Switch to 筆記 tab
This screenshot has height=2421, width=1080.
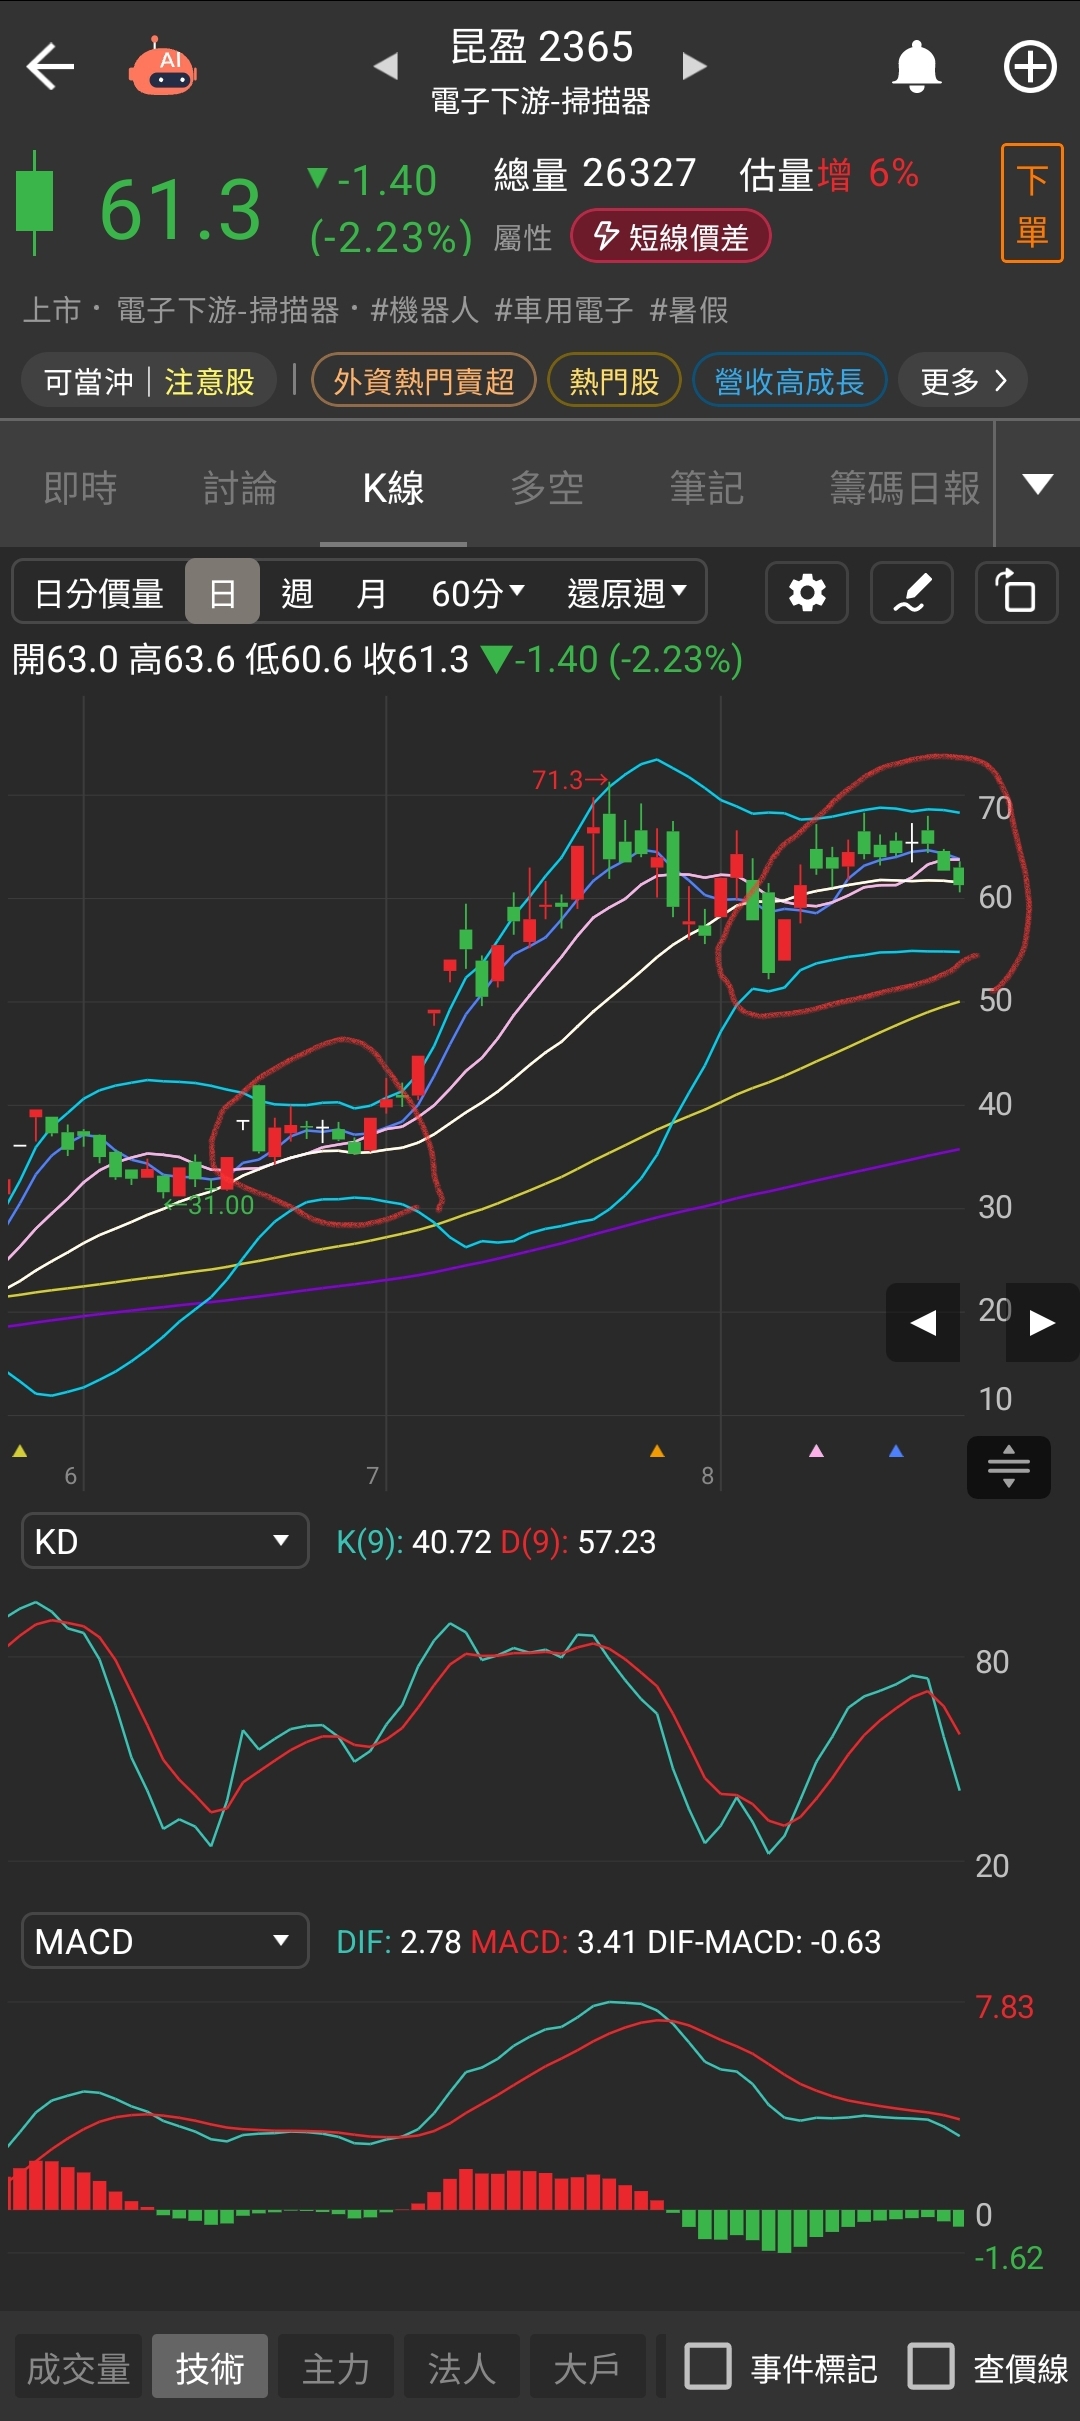click(707, 488)
